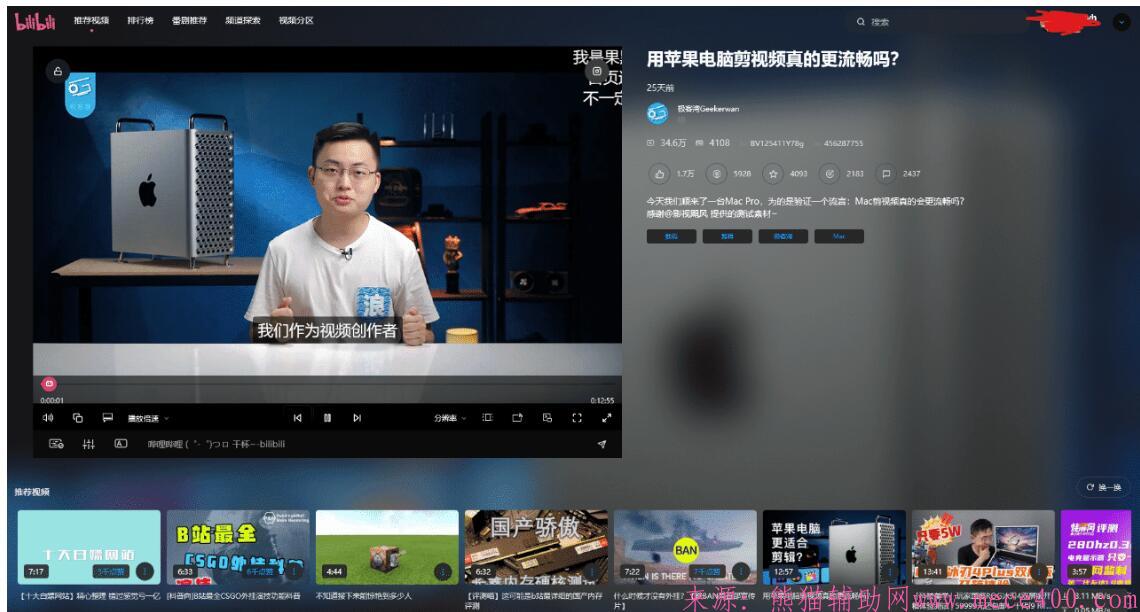The image size is (1140, 612).
Task: Open the 播放倍速 playback speed dropdown
Action: [x=148, y=418]
